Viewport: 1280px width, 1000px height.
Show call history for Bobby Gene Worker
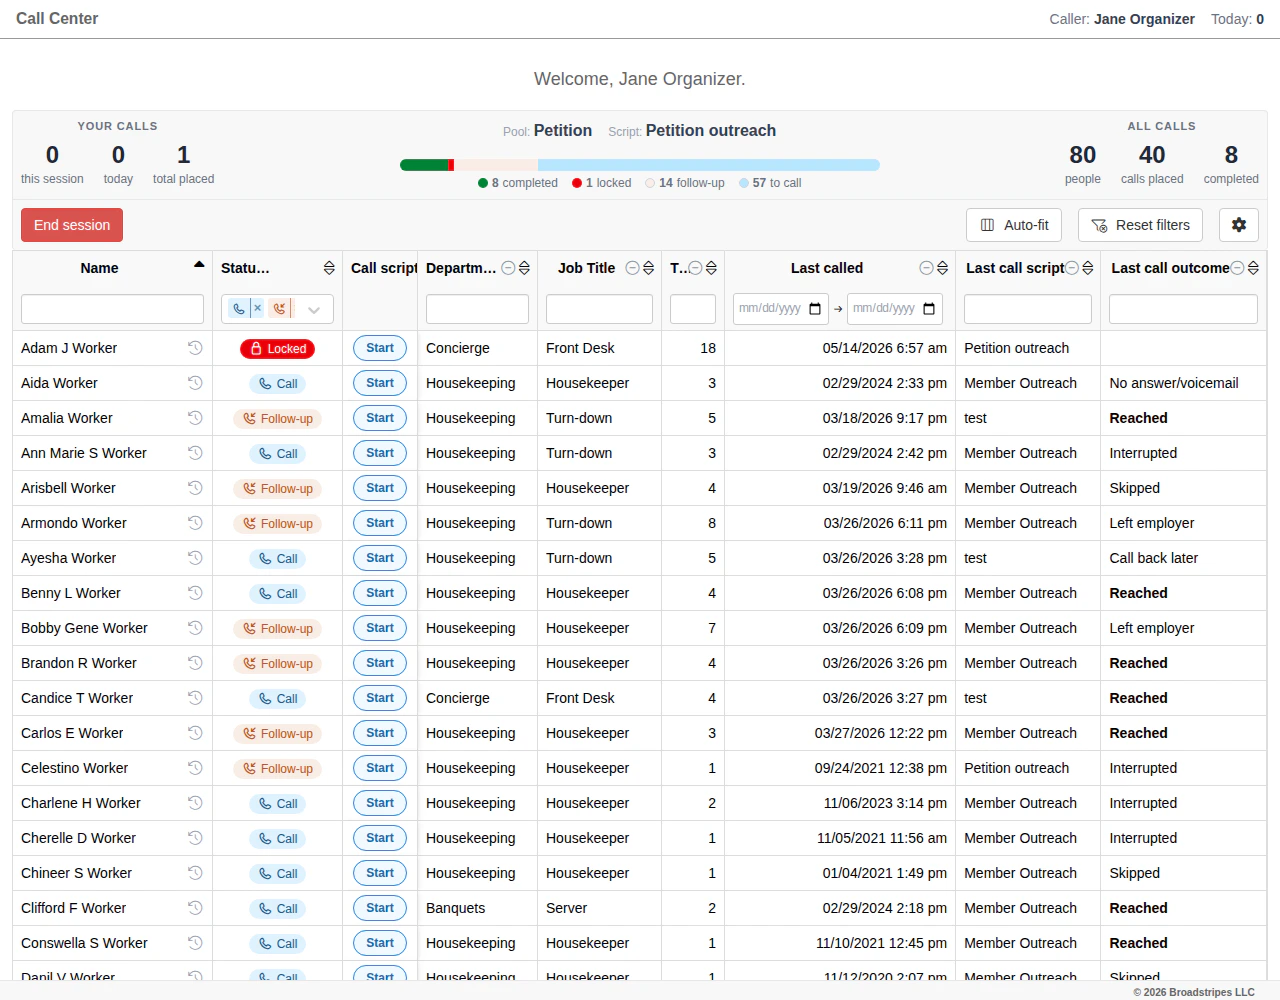click(x=195, y=628)
